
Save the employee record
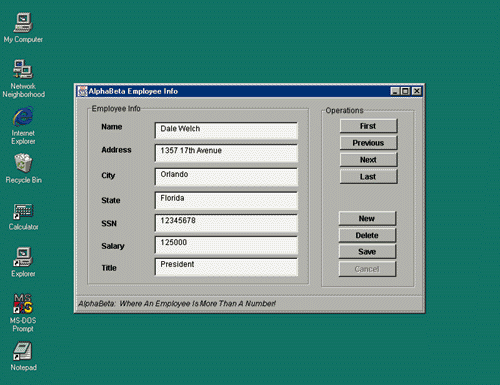coord(367,252)
